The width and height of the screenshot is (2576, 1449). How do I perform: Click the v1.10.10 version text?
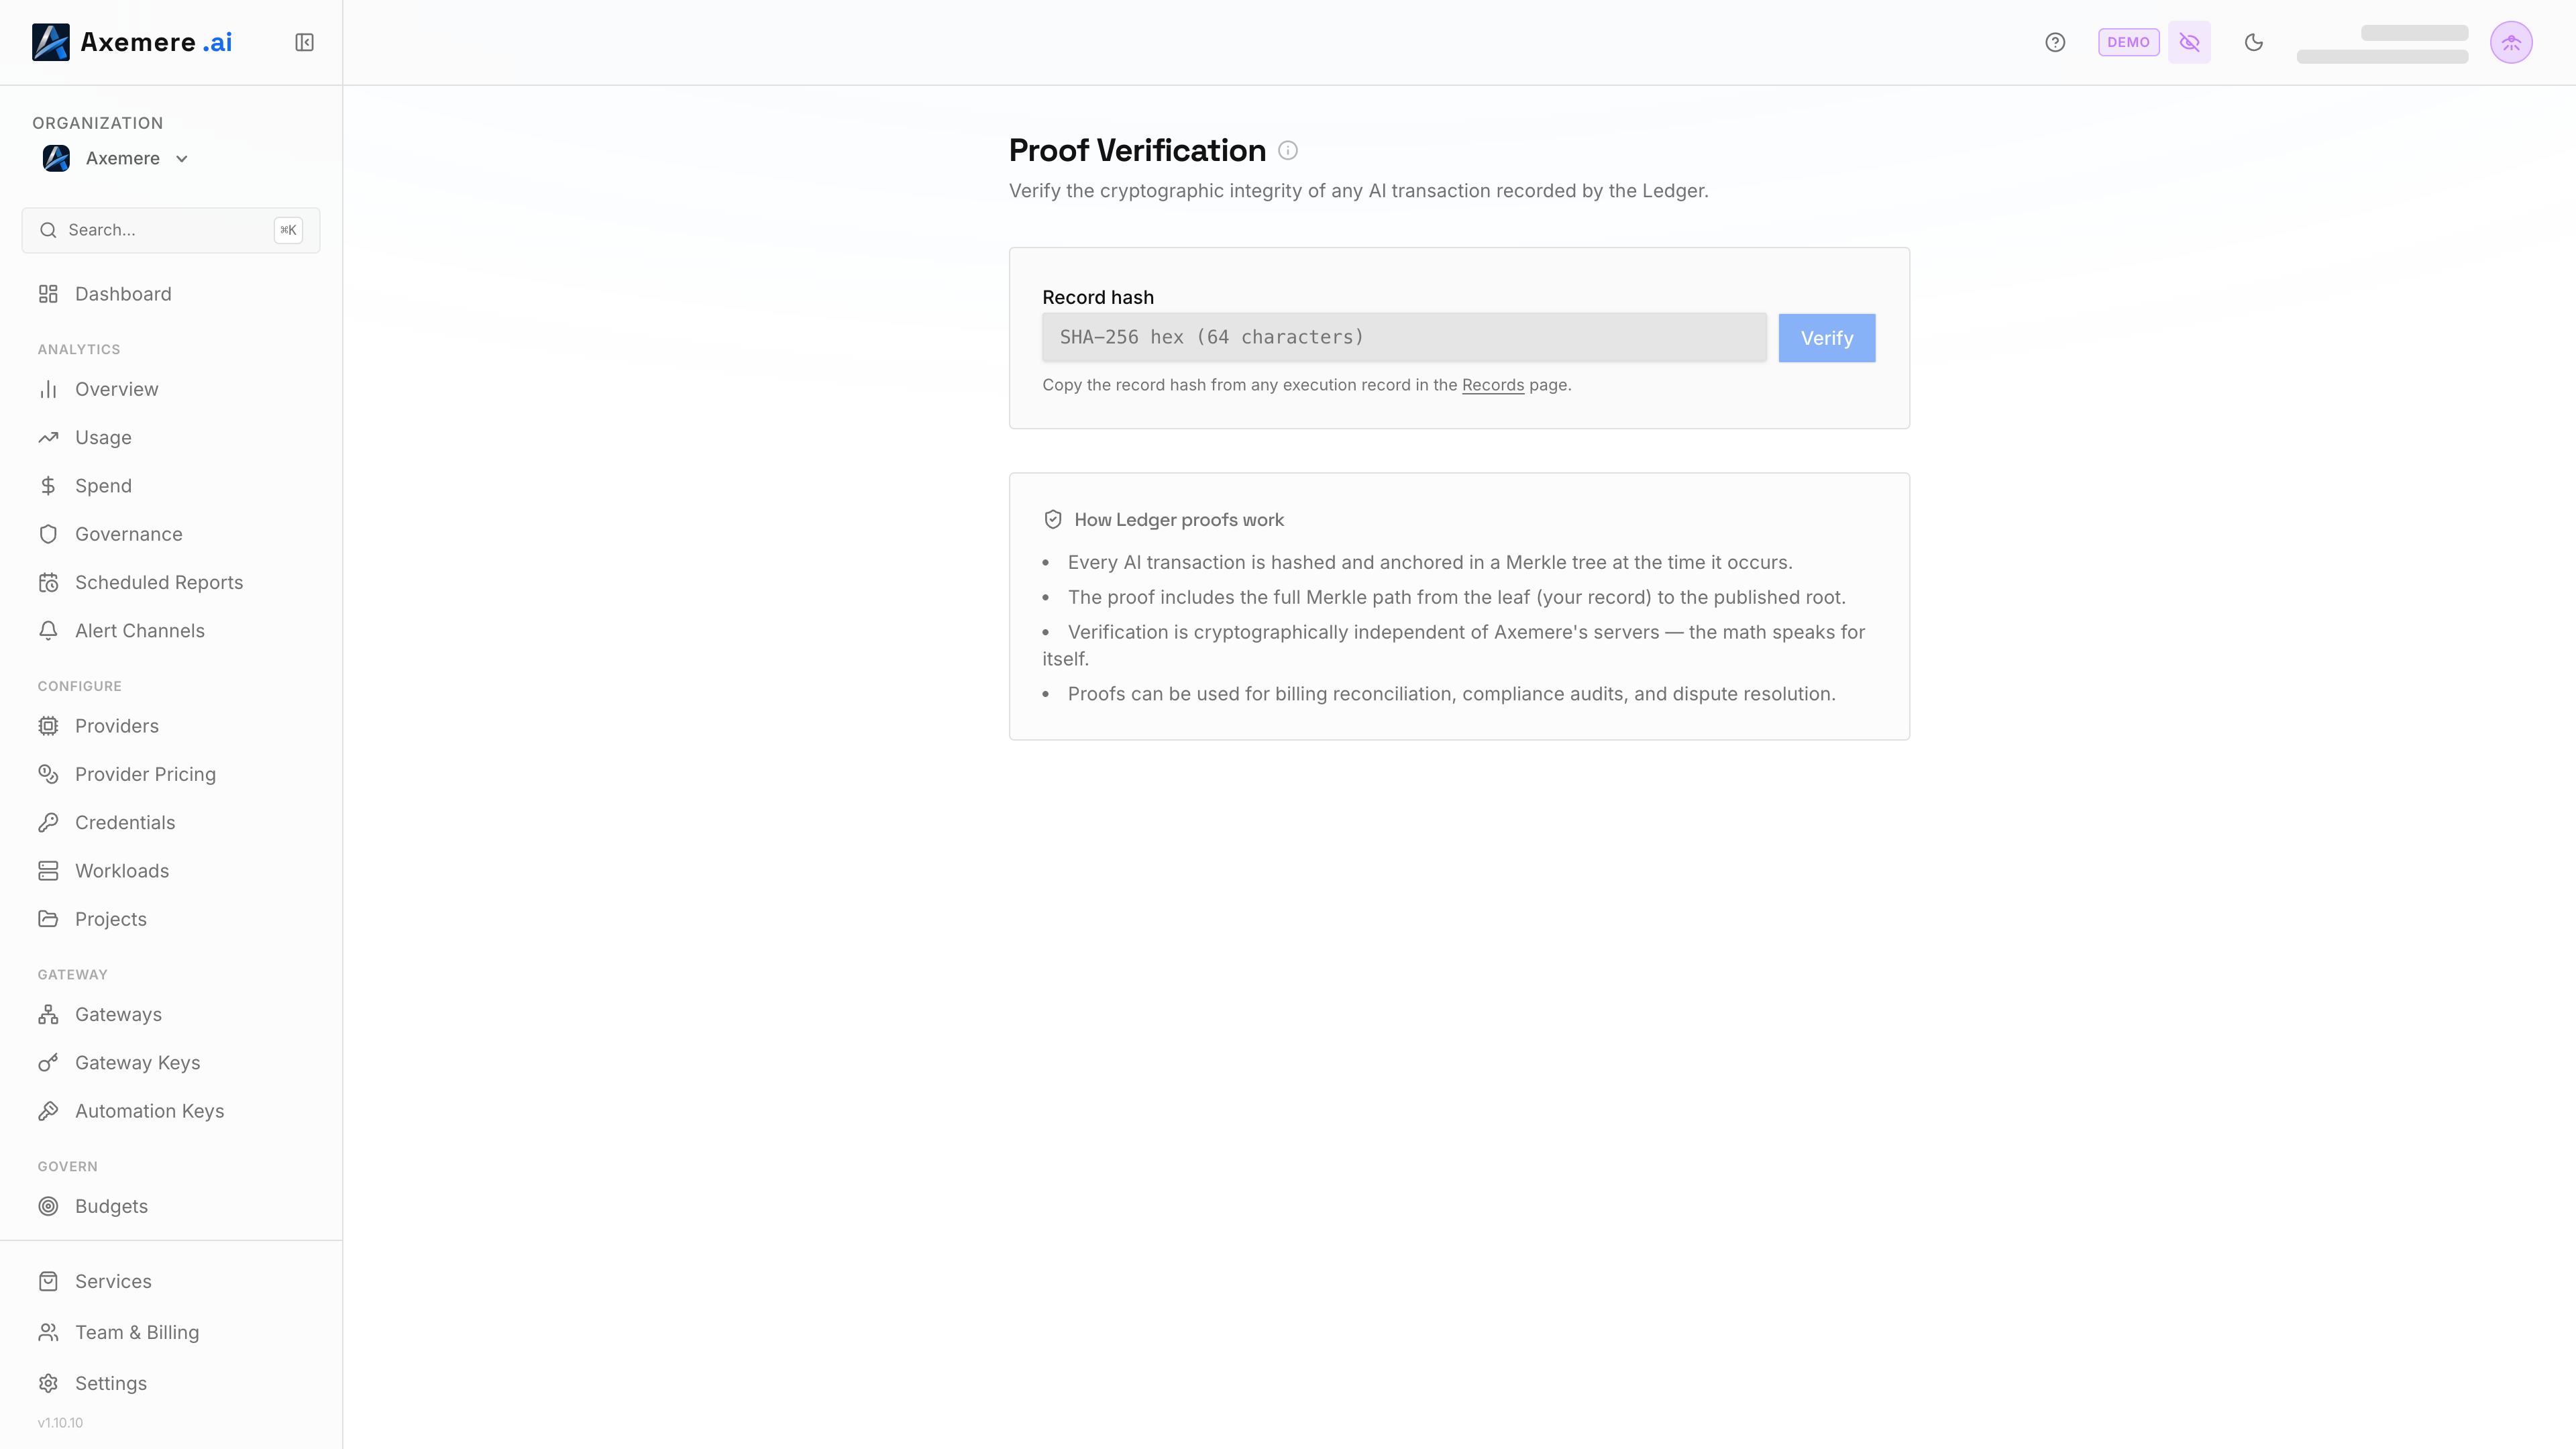[60, 1423]
